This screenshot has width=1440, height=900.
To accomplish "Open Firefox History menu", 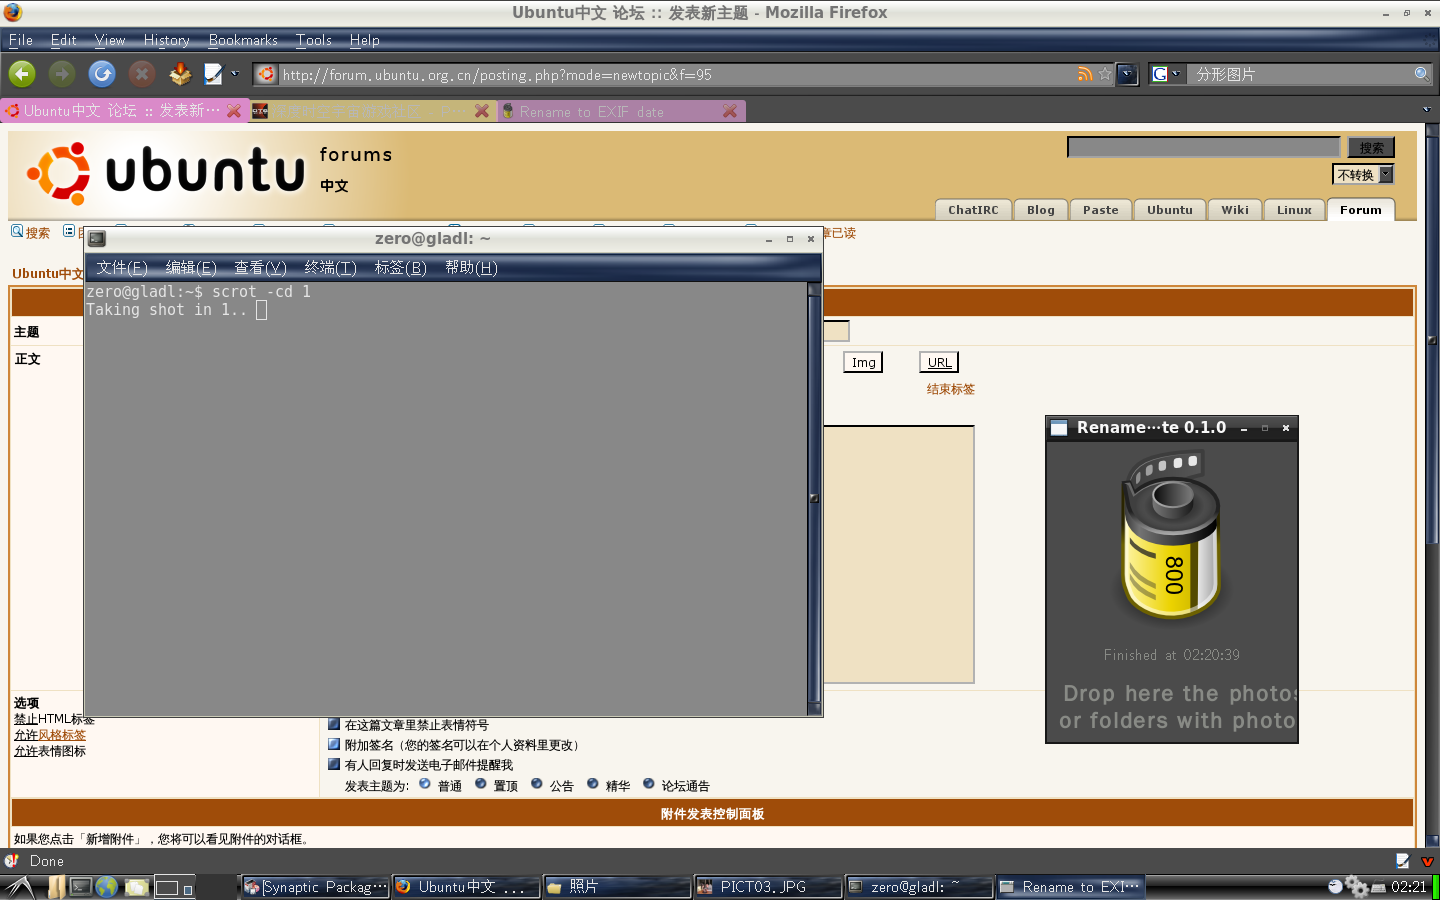I will (x=166, y=40).
